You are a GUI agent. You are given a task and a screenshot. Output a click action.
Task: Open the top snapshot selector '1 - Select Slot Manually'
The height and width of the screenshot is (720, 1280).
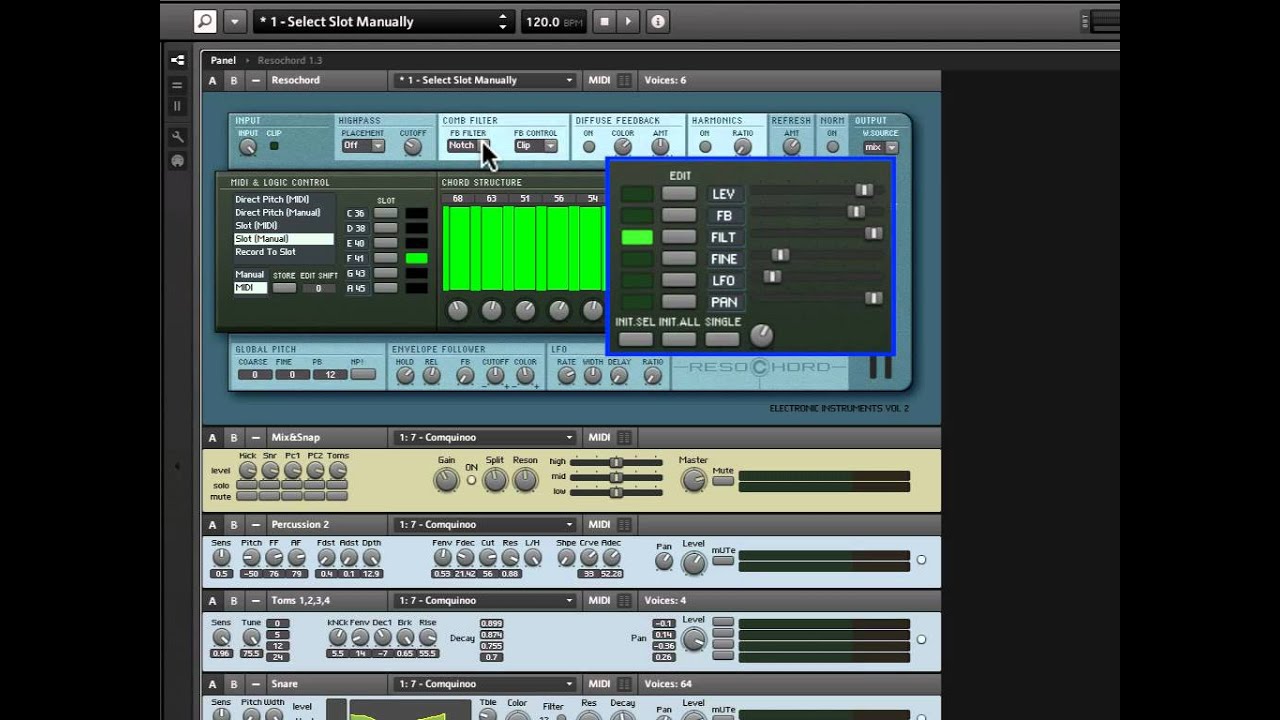pyautogui.click(x=383, y=21)
